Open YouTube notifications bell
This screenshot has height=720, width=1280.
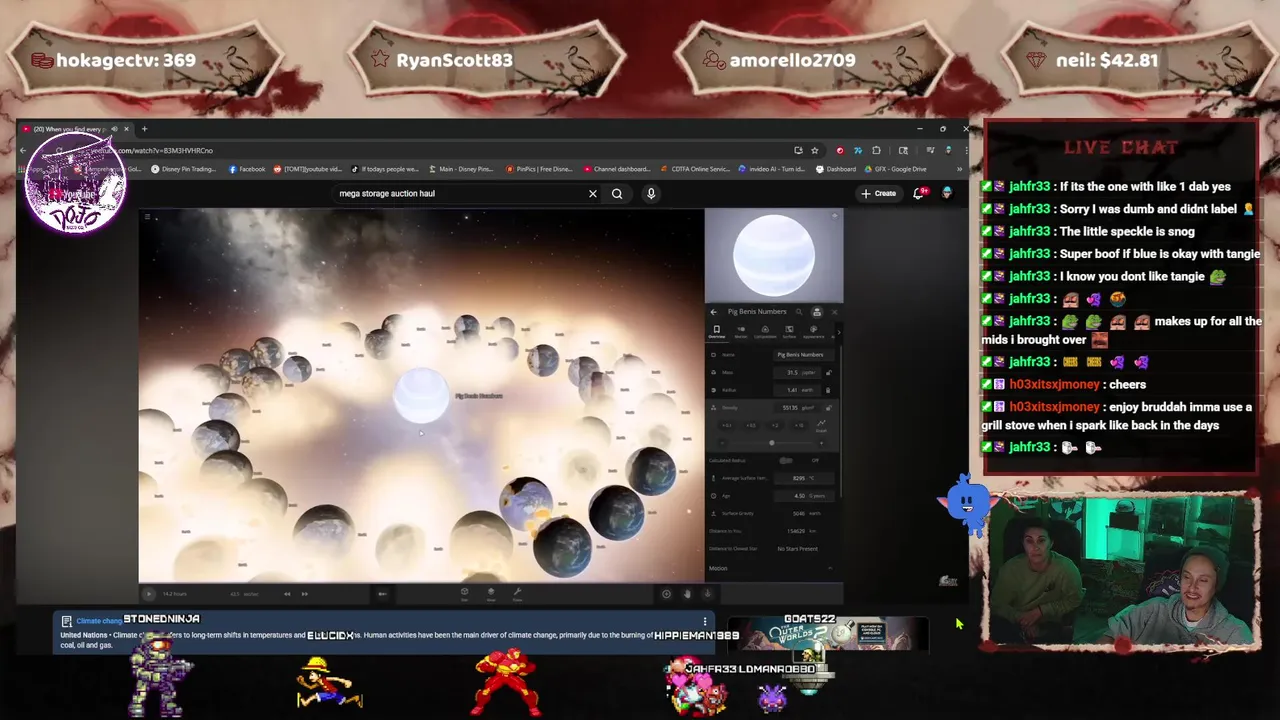(918, 193)
